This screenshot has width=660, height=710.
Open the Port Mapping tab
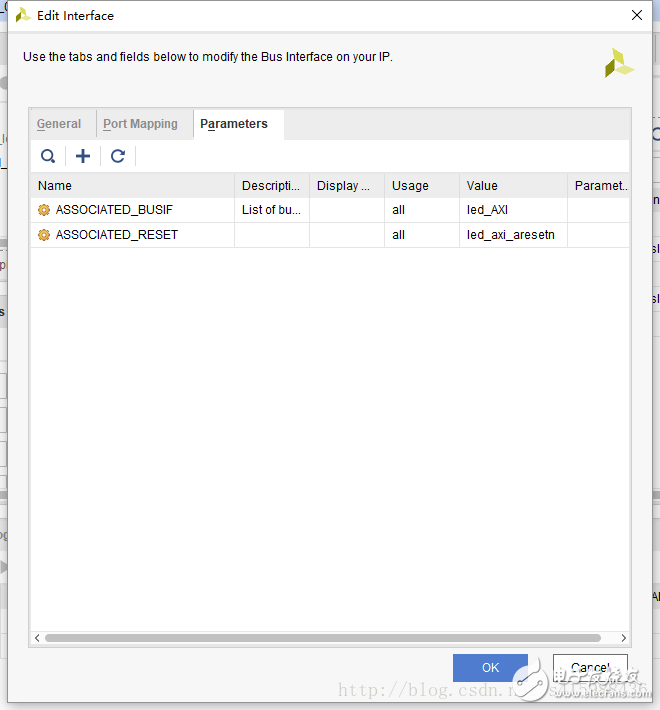click(140, 124)
